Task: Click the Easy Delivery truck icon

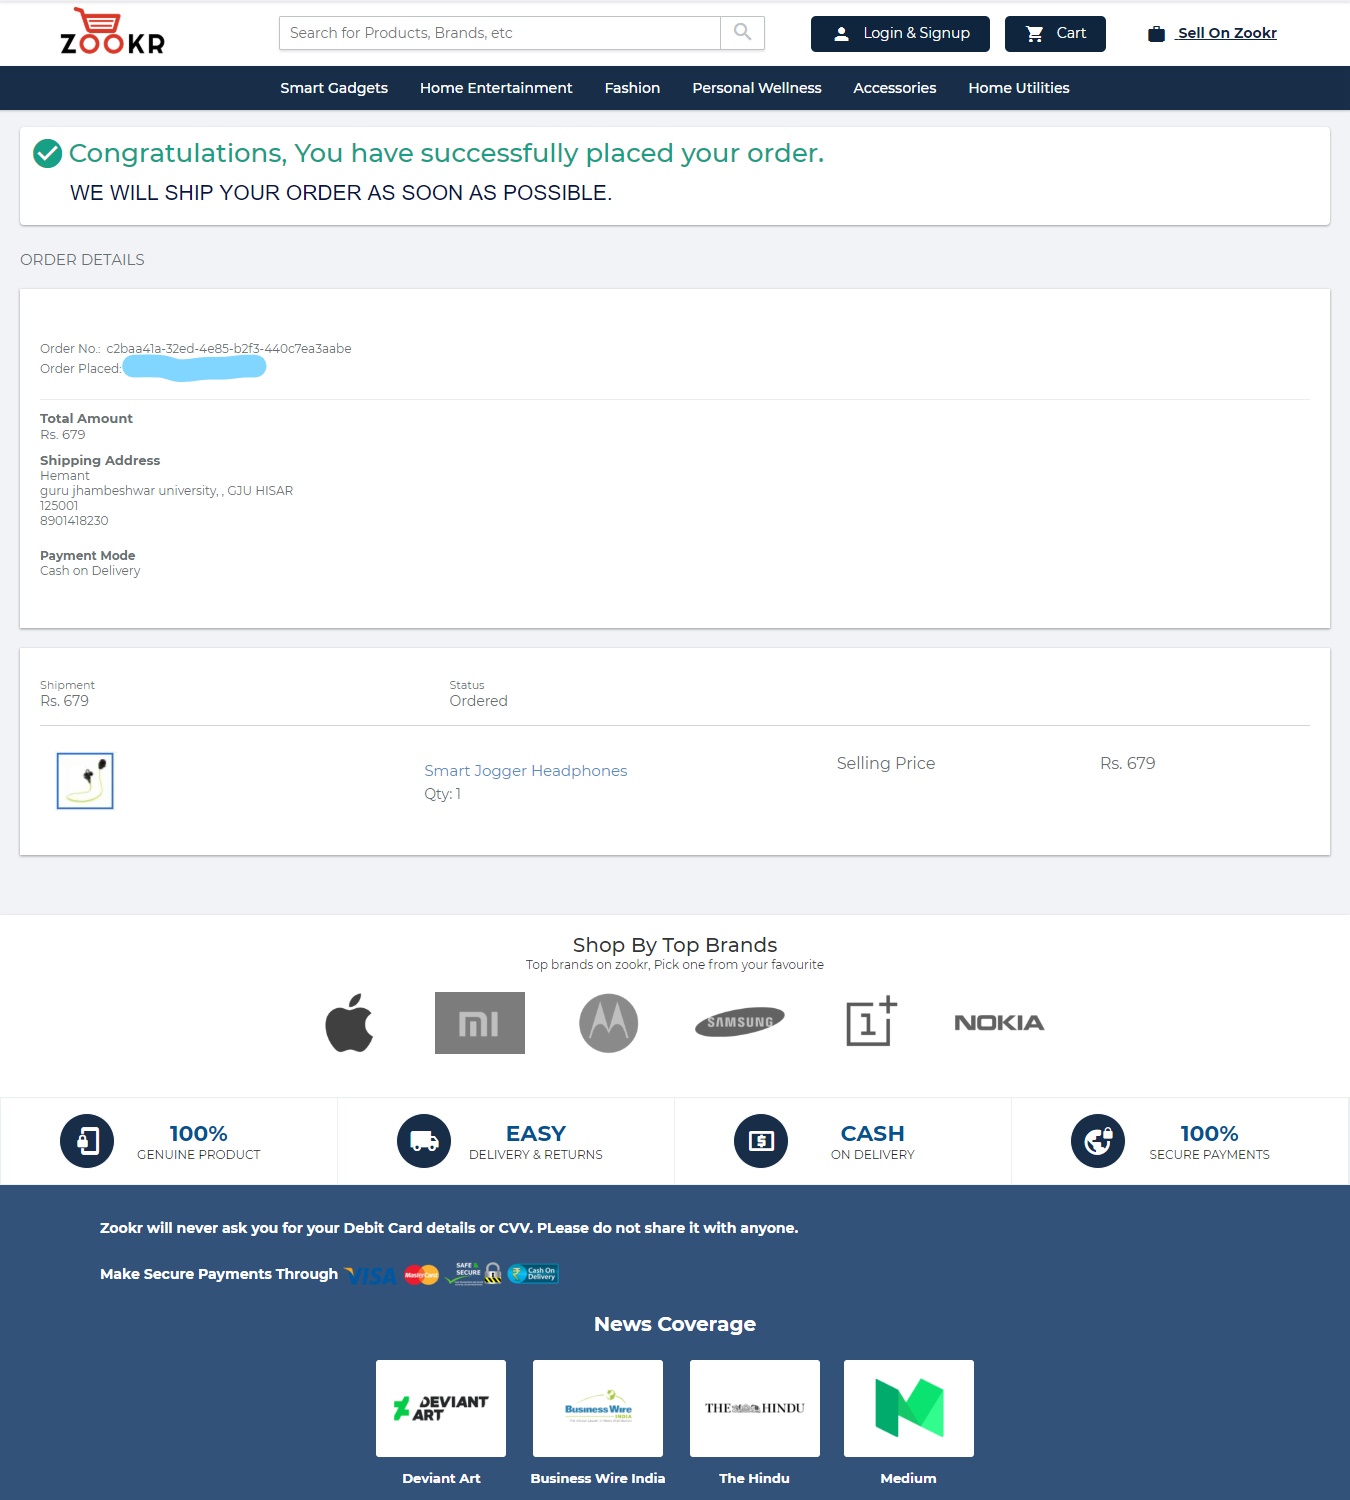Action: [424, 1141]
